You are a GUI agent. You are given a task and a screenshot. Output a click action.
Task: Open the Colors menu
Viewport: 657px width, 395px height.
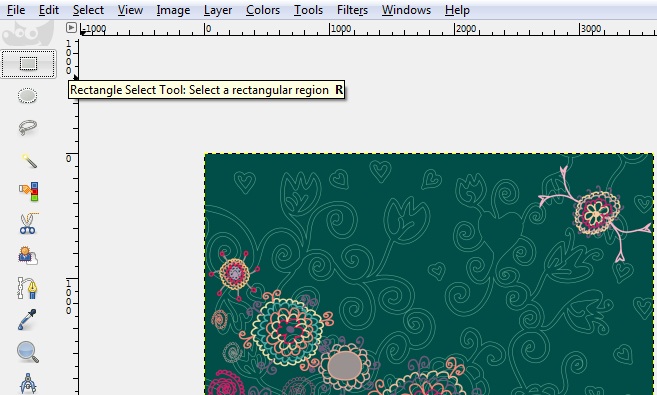pos(263,10)
